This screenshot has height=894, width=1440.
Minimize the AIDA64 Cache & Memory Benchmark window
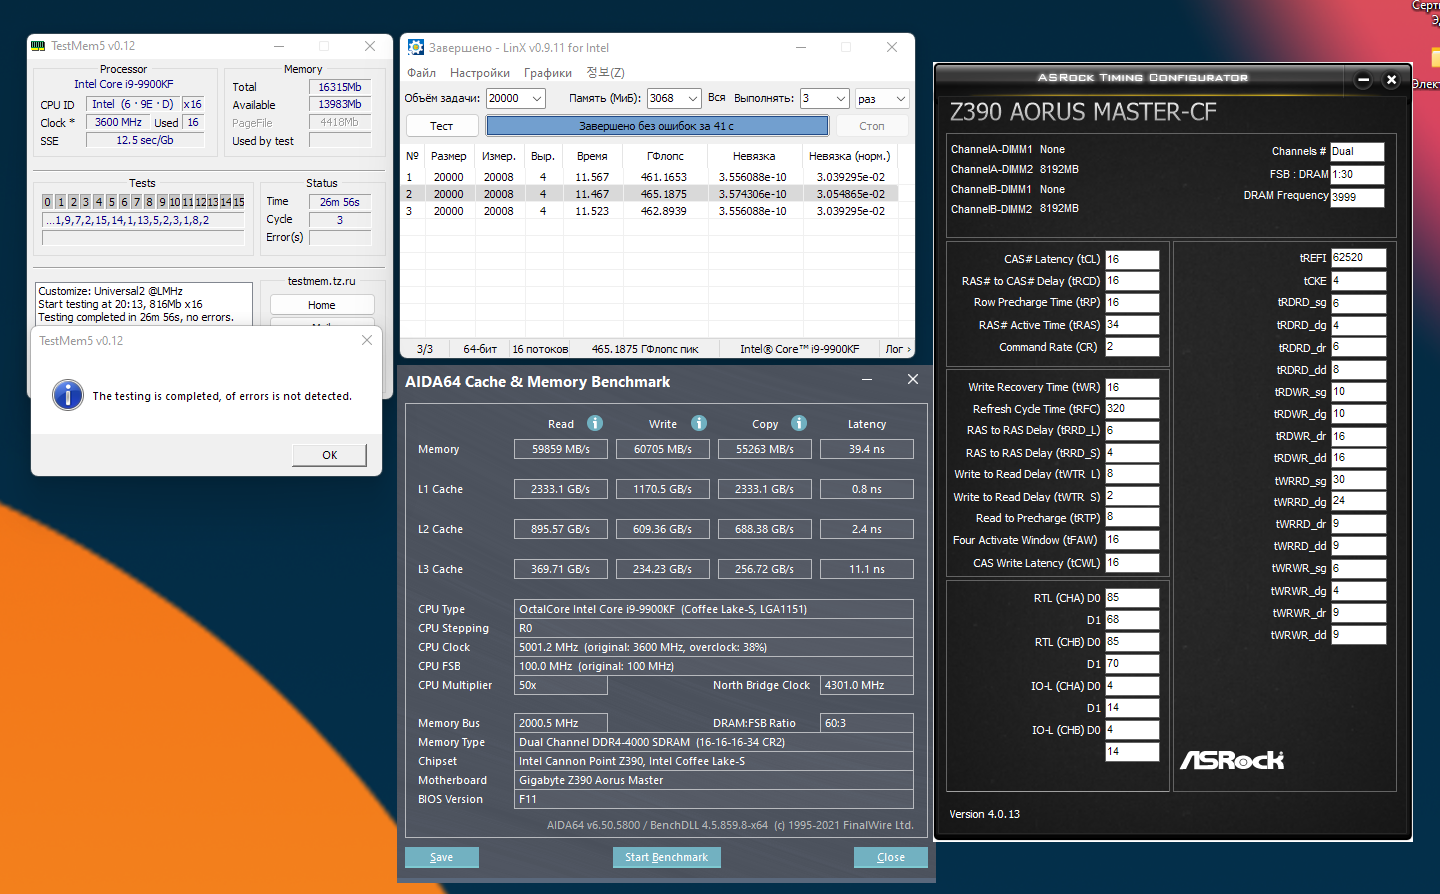(x=867, y=380)
